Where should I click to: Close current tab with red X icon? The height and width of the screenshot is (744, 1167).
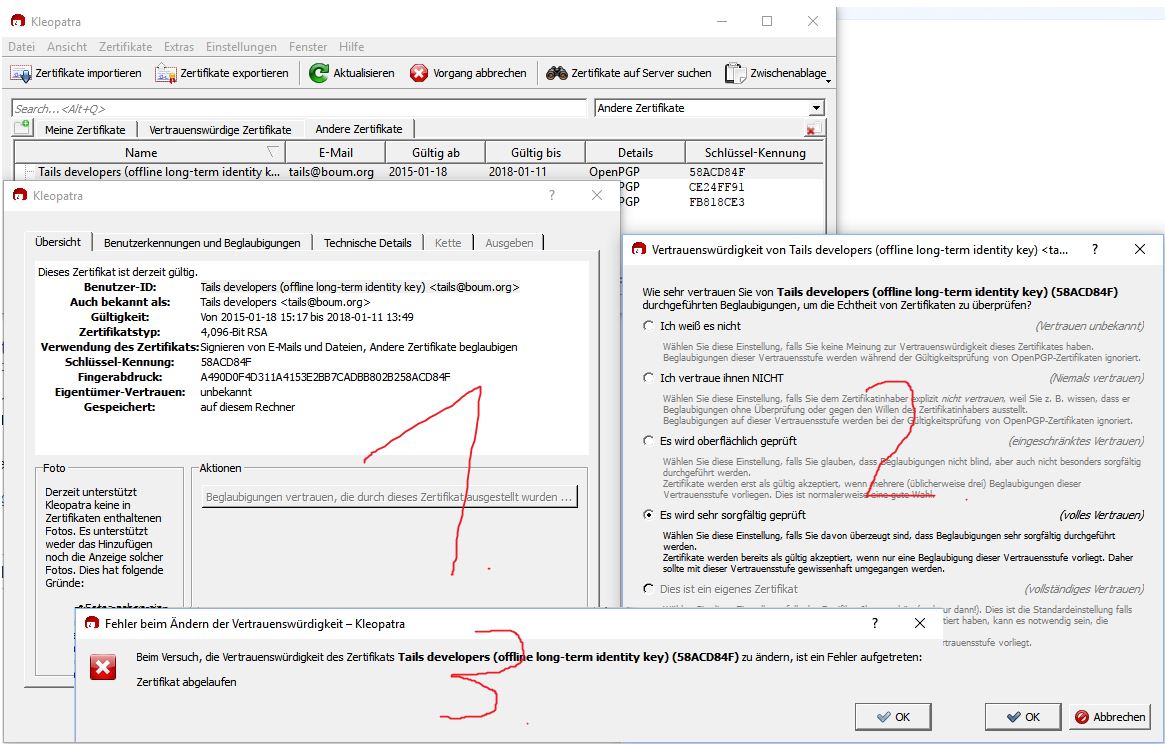[813, 129]
